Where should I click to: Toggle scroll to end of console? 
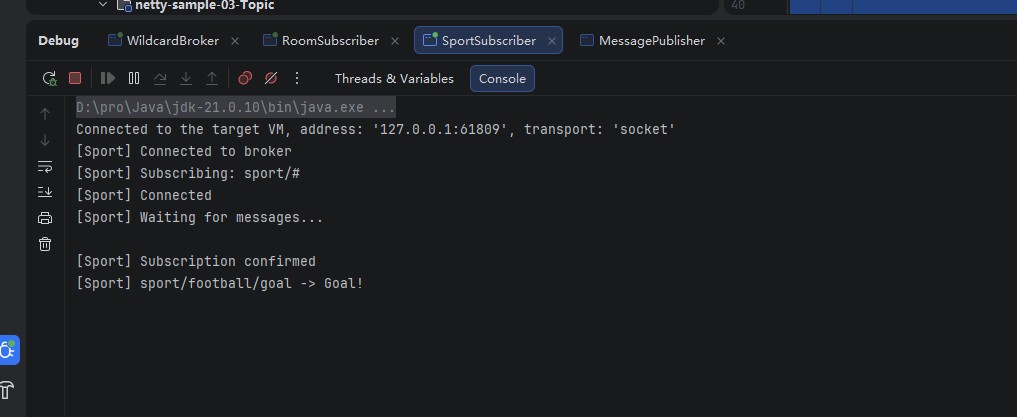(45, 192)
